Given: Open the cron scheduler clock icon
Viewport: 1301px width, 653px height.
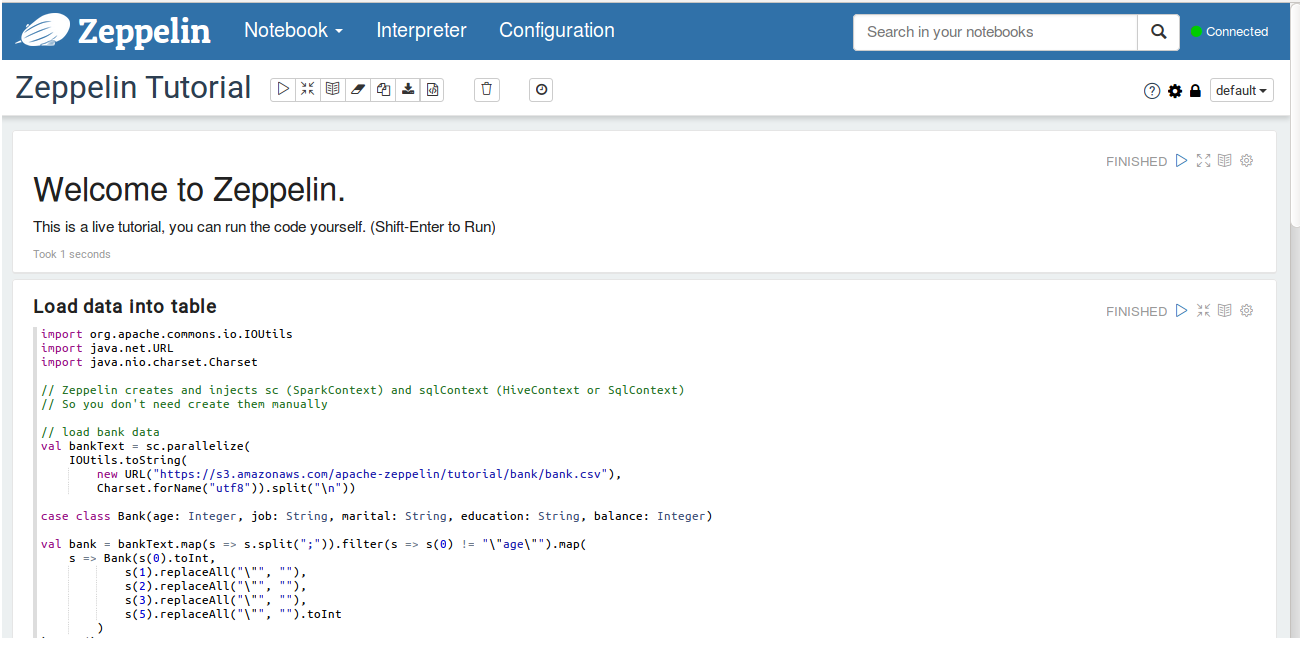Looking at the screenshot, I should (x=541, y=90).
